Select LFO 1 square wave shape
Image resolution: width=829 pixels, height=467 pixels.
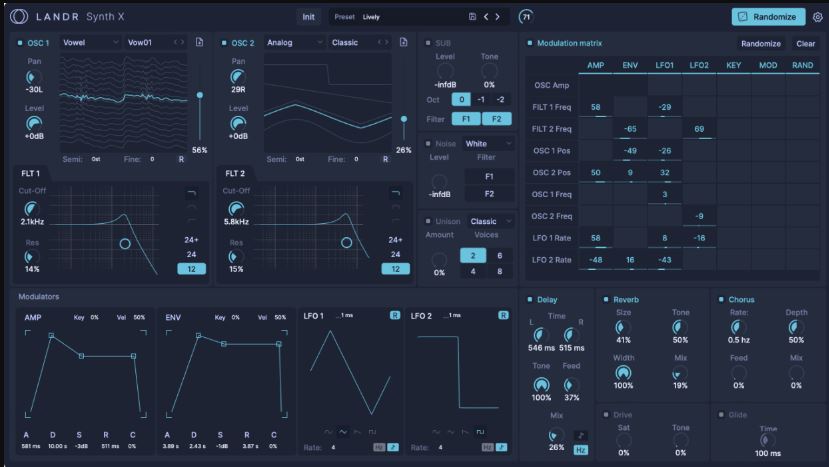tap(372, 432)
